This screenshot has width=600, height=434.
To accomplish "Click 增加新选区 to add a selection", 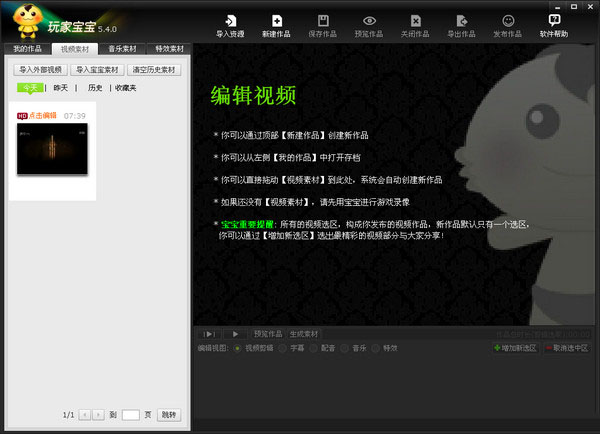I will coord(516,348).
